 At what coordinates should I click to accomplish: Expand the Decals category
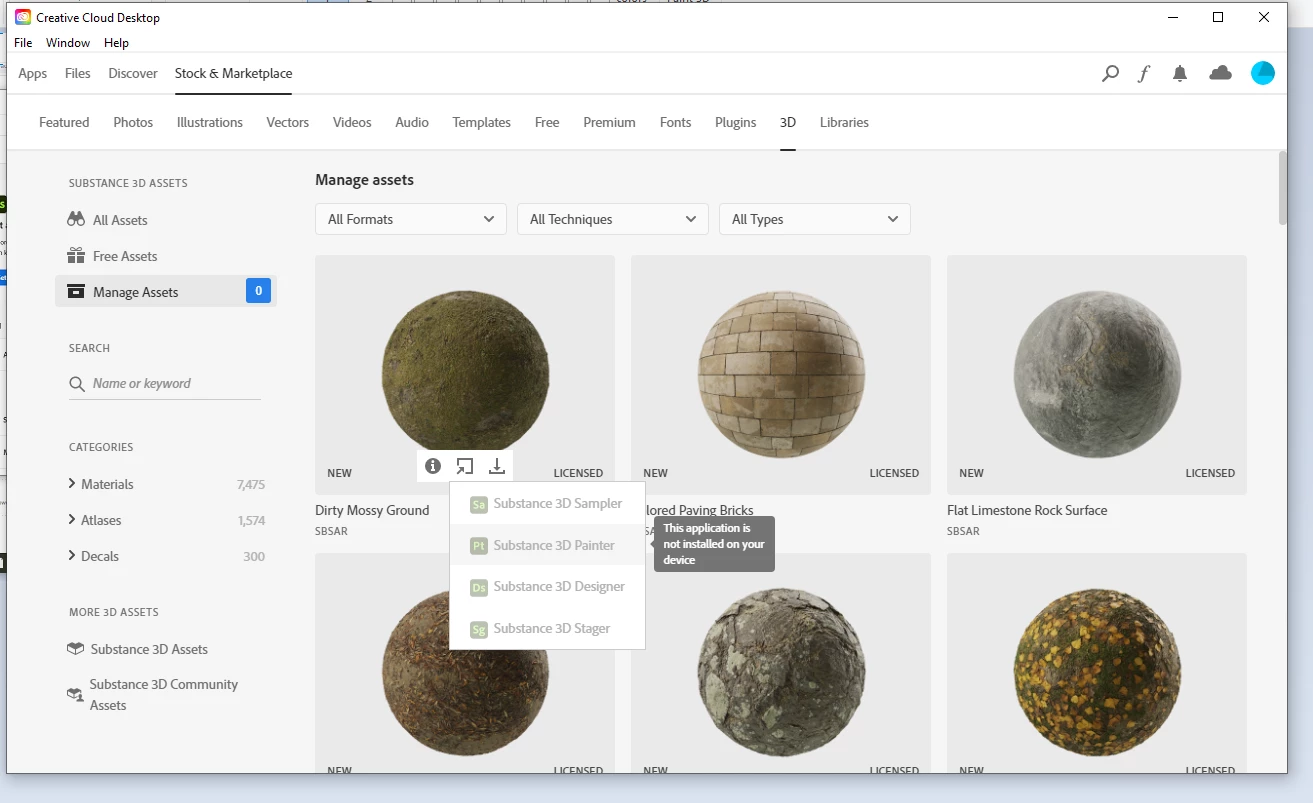72,556
